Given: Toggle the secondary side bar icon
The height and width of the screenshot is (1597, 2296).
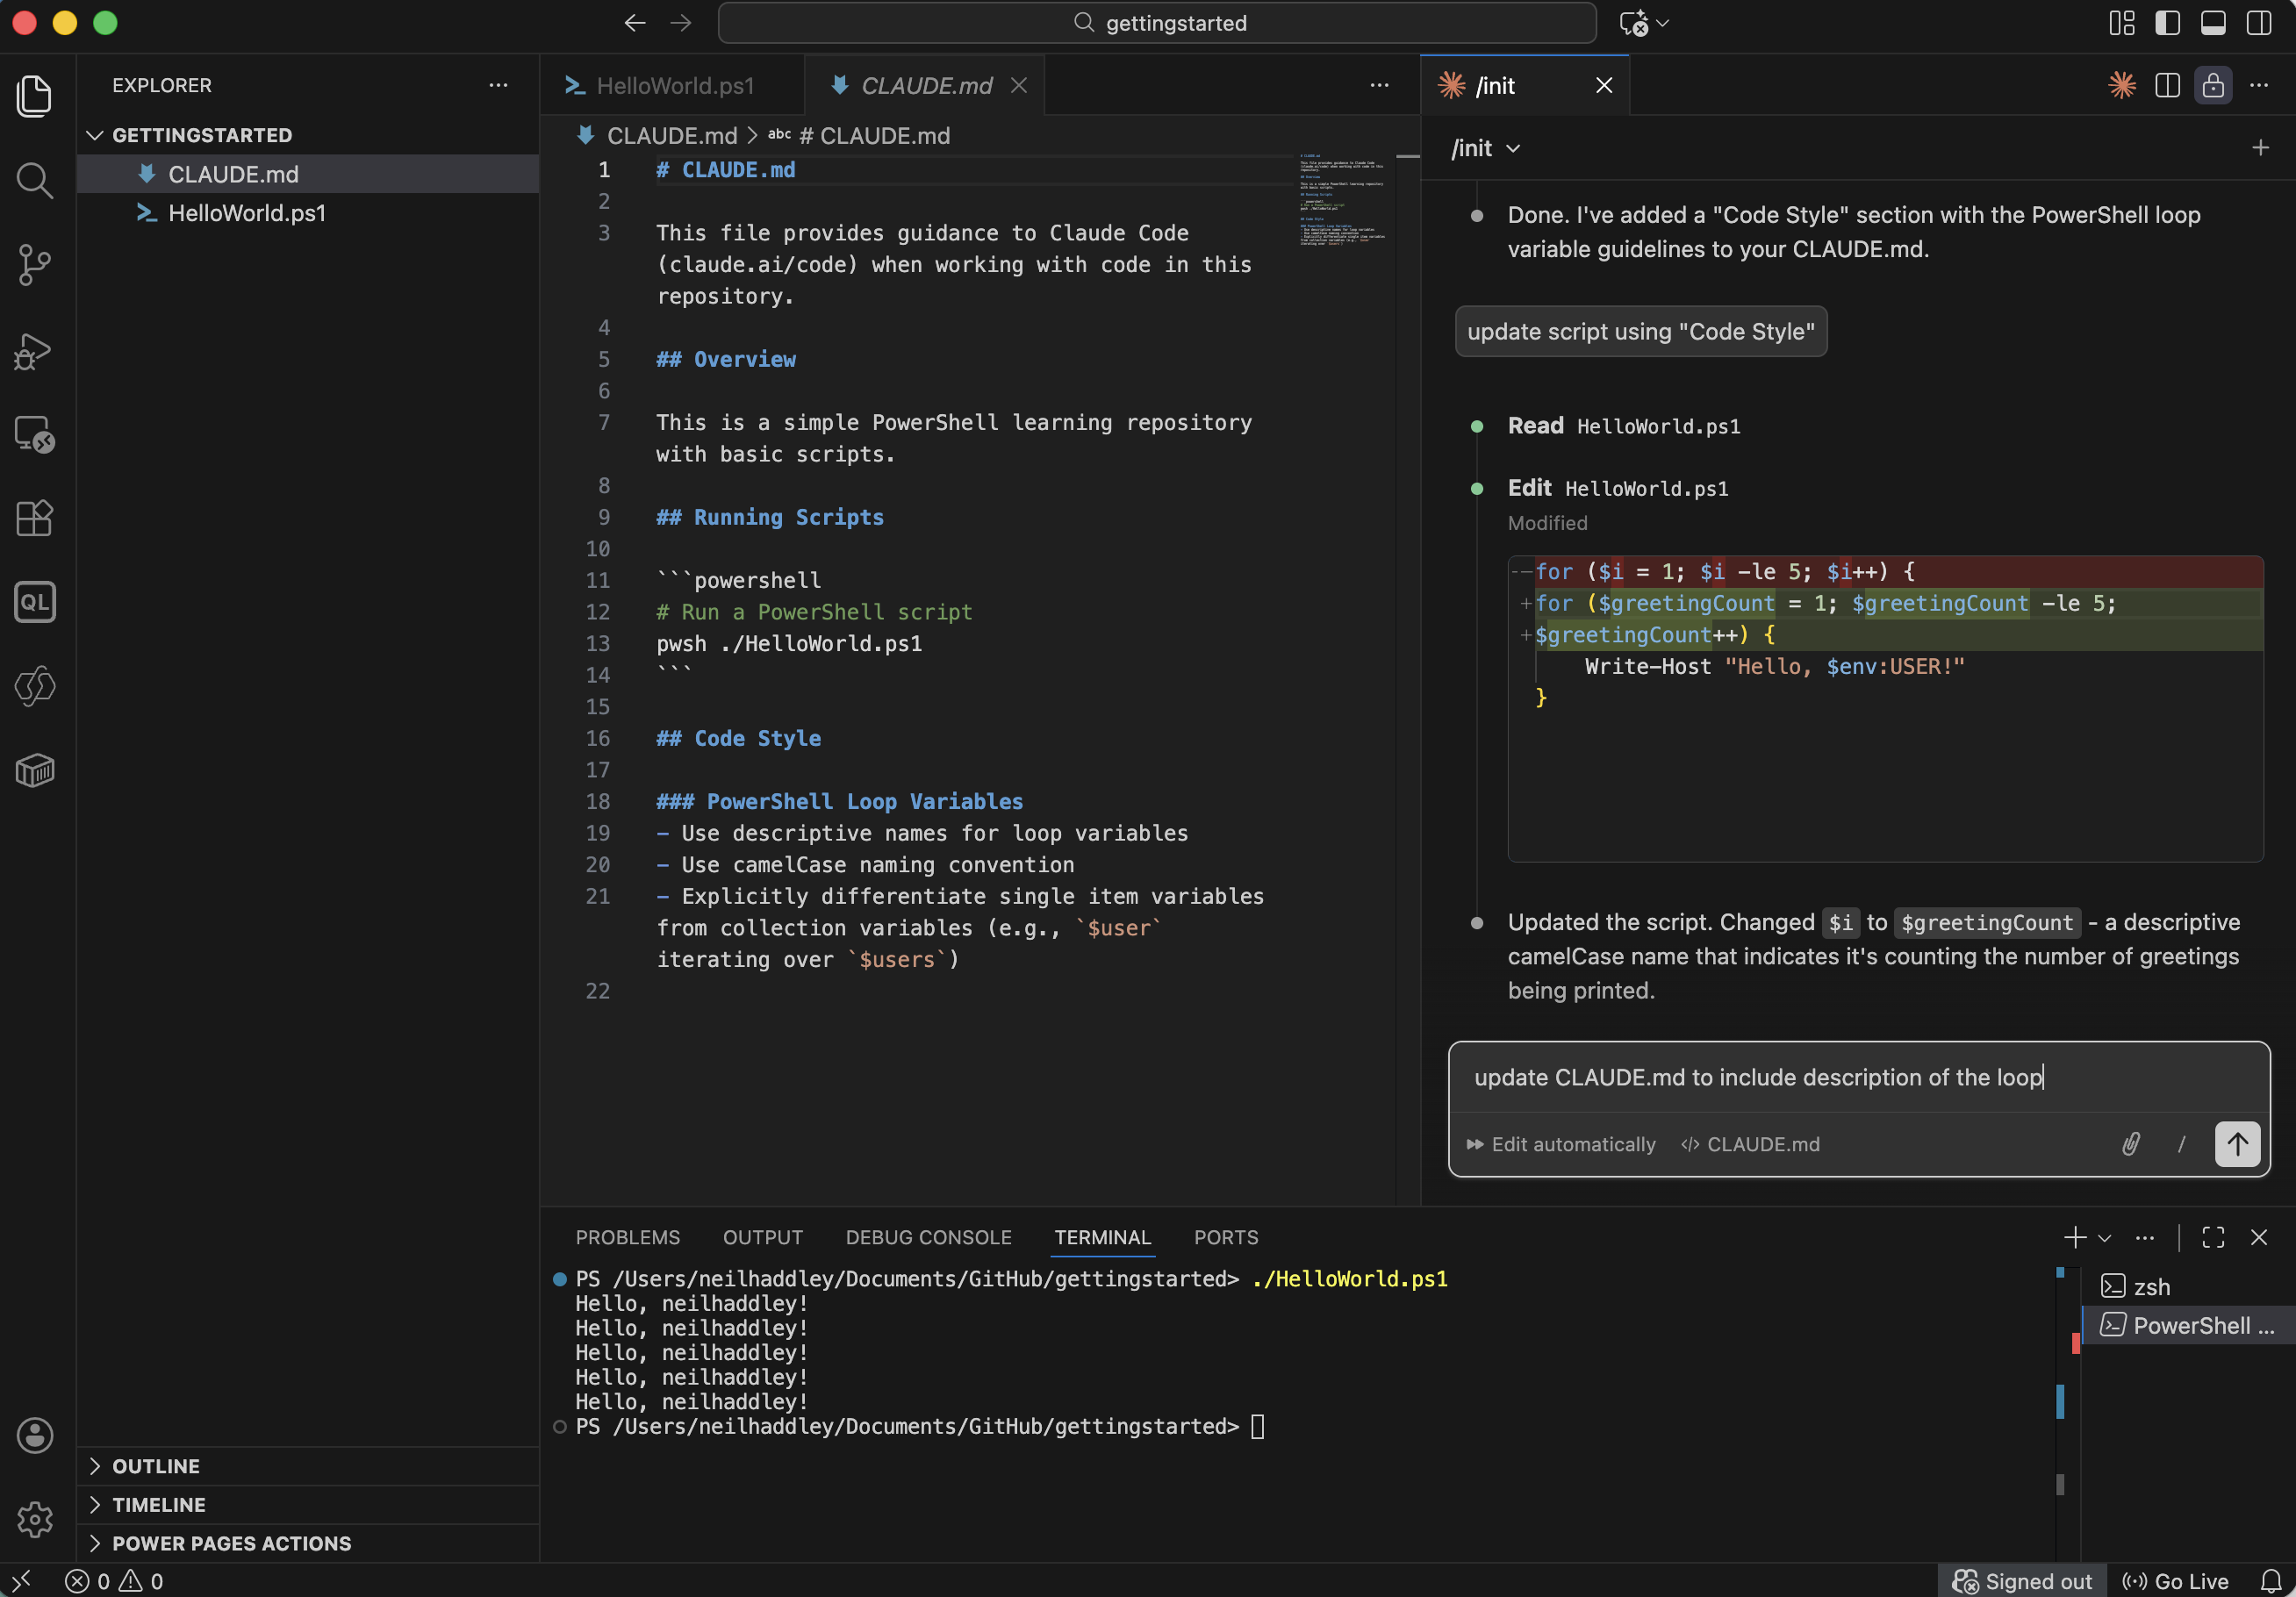Looking at the screenshot, I should click(2258, 23).
